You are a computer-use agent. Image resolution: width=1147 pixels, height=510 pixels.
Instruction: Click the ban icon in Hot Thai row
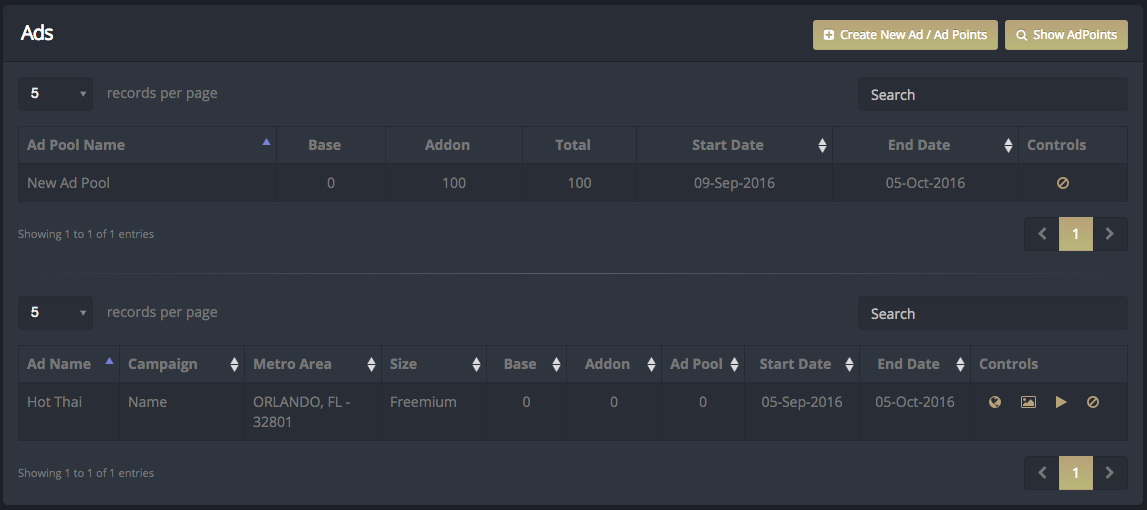pyautogui.click(x=1093, y=402)
